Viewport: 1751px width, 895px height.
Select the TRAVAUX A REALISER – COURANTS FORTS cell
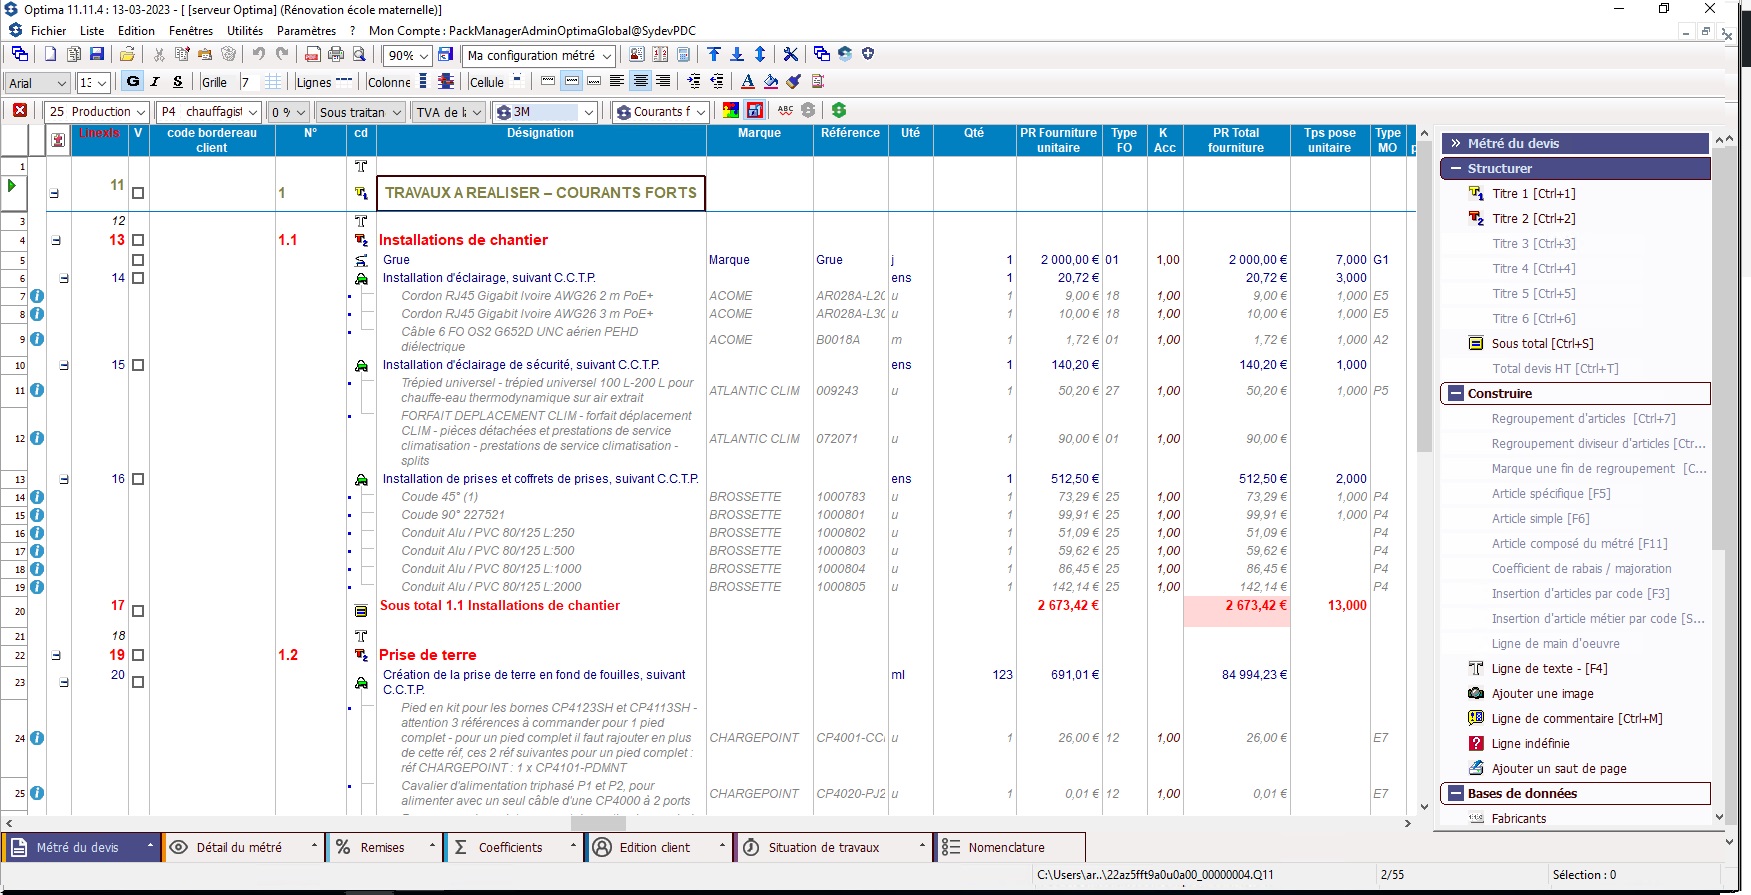coord(541,193)
